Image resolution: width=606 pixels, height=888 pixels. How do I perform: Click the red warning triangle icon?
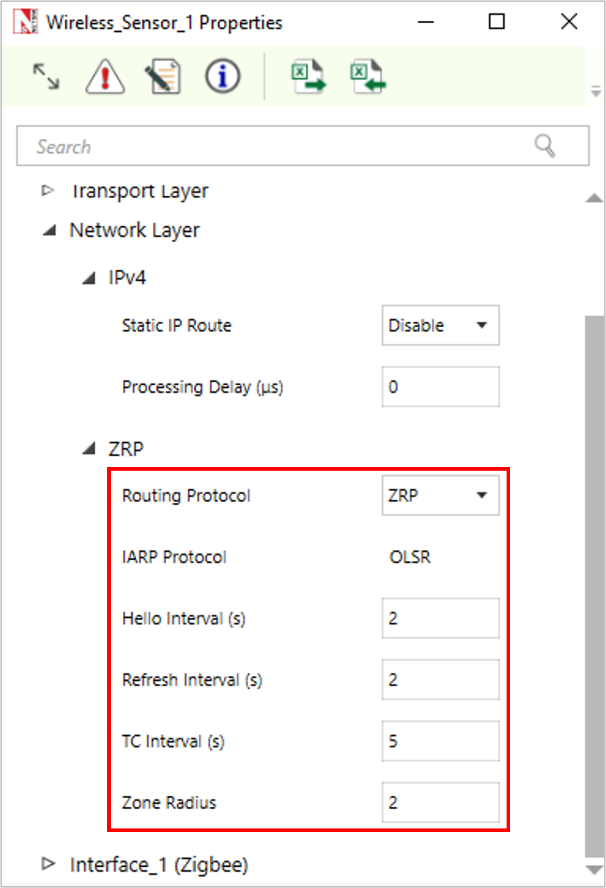pos(104,77)
